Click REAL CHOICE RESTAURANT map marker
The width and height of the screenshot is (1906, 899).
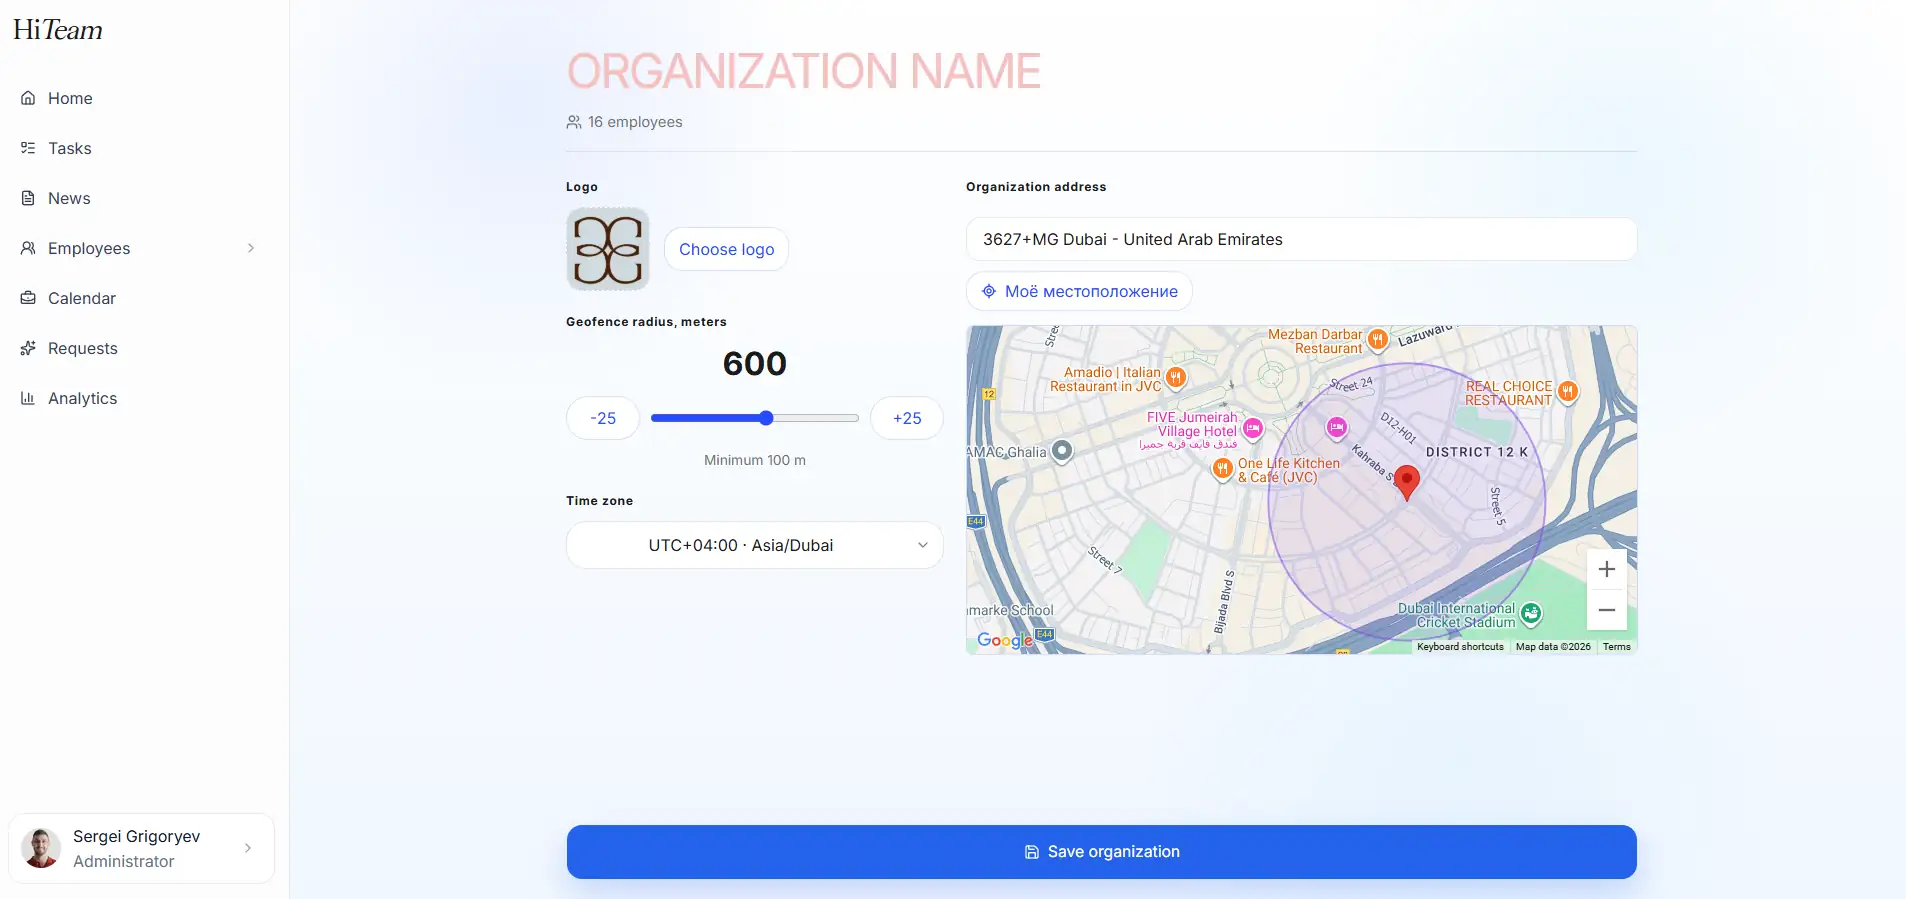tap(1568, 392)
